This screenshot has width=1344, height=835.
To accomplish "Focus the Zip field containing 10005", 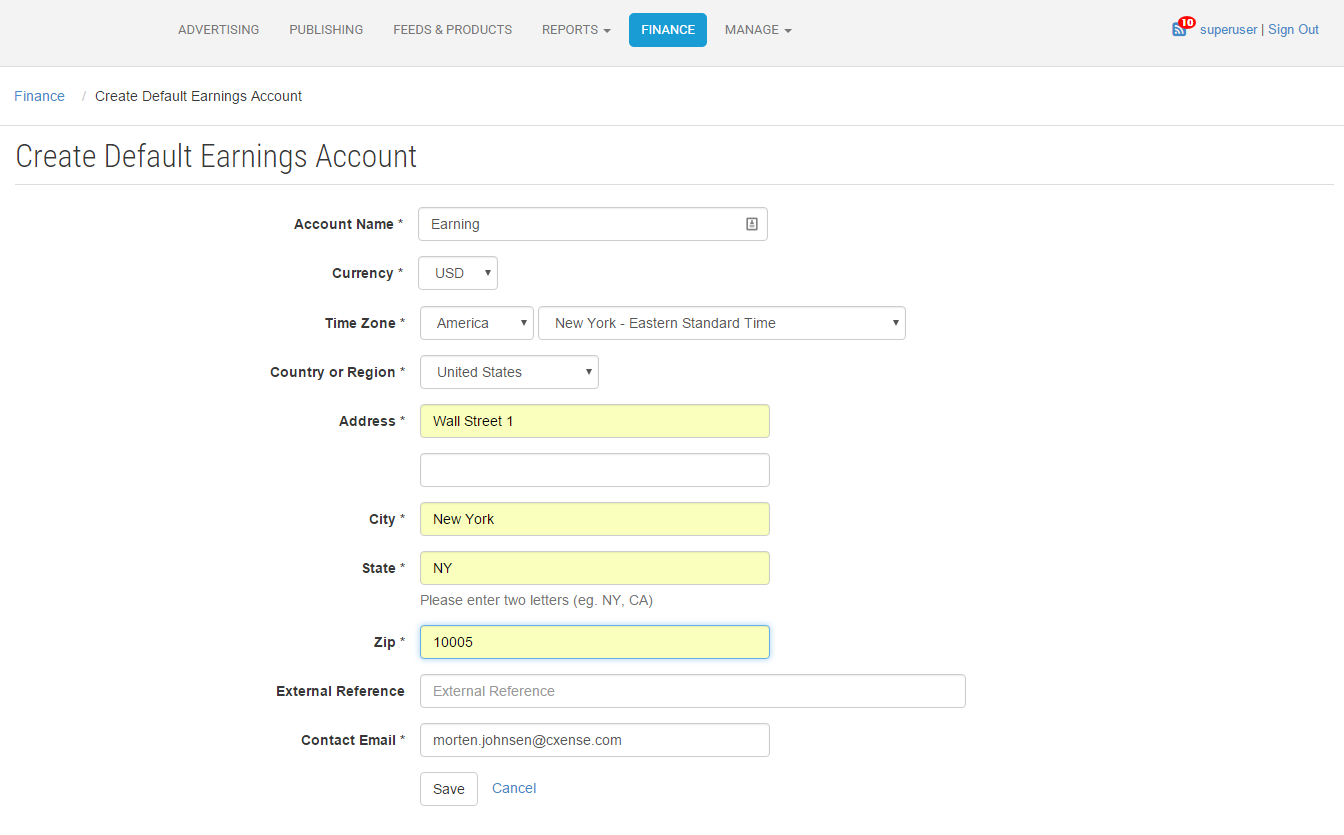I will 595,642.
